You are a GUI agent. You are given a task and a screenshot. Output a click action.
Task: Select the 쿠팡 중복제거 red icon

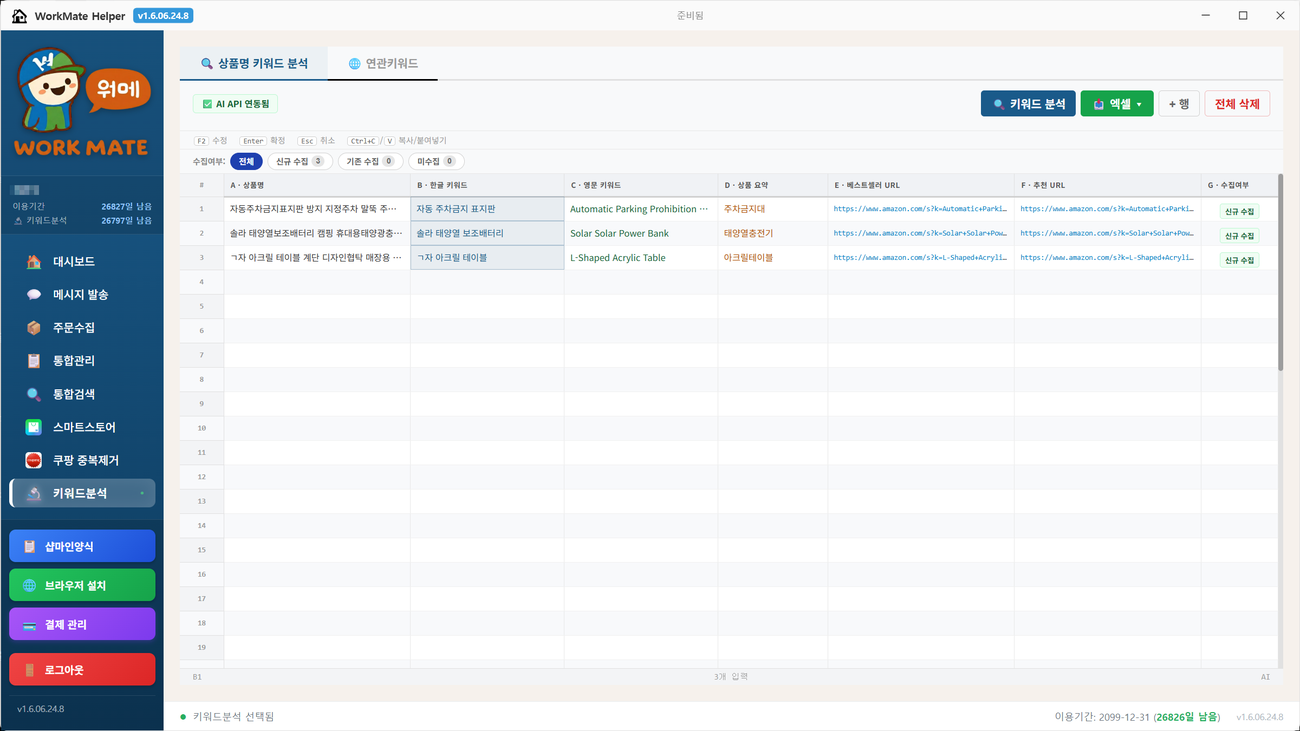tap(34, 460)
